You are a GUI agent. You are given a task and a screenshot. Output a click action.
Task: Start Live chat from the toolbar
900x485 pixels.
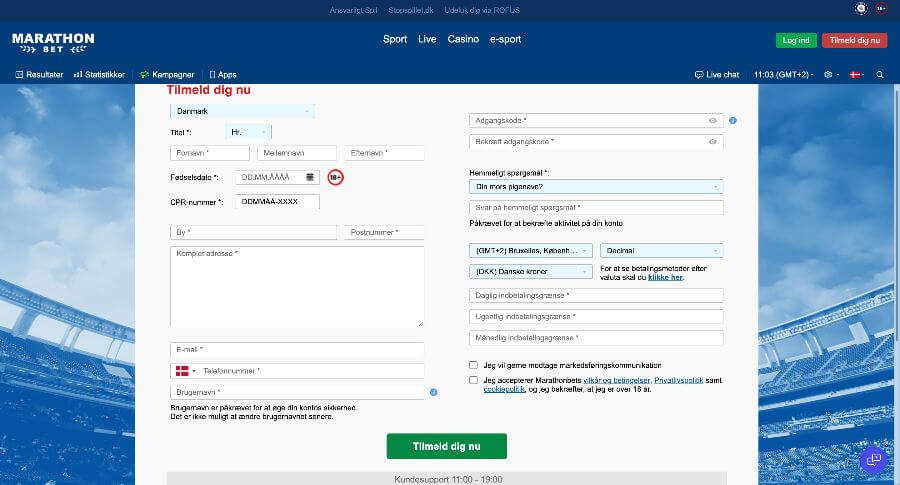[x=717, y=75]
